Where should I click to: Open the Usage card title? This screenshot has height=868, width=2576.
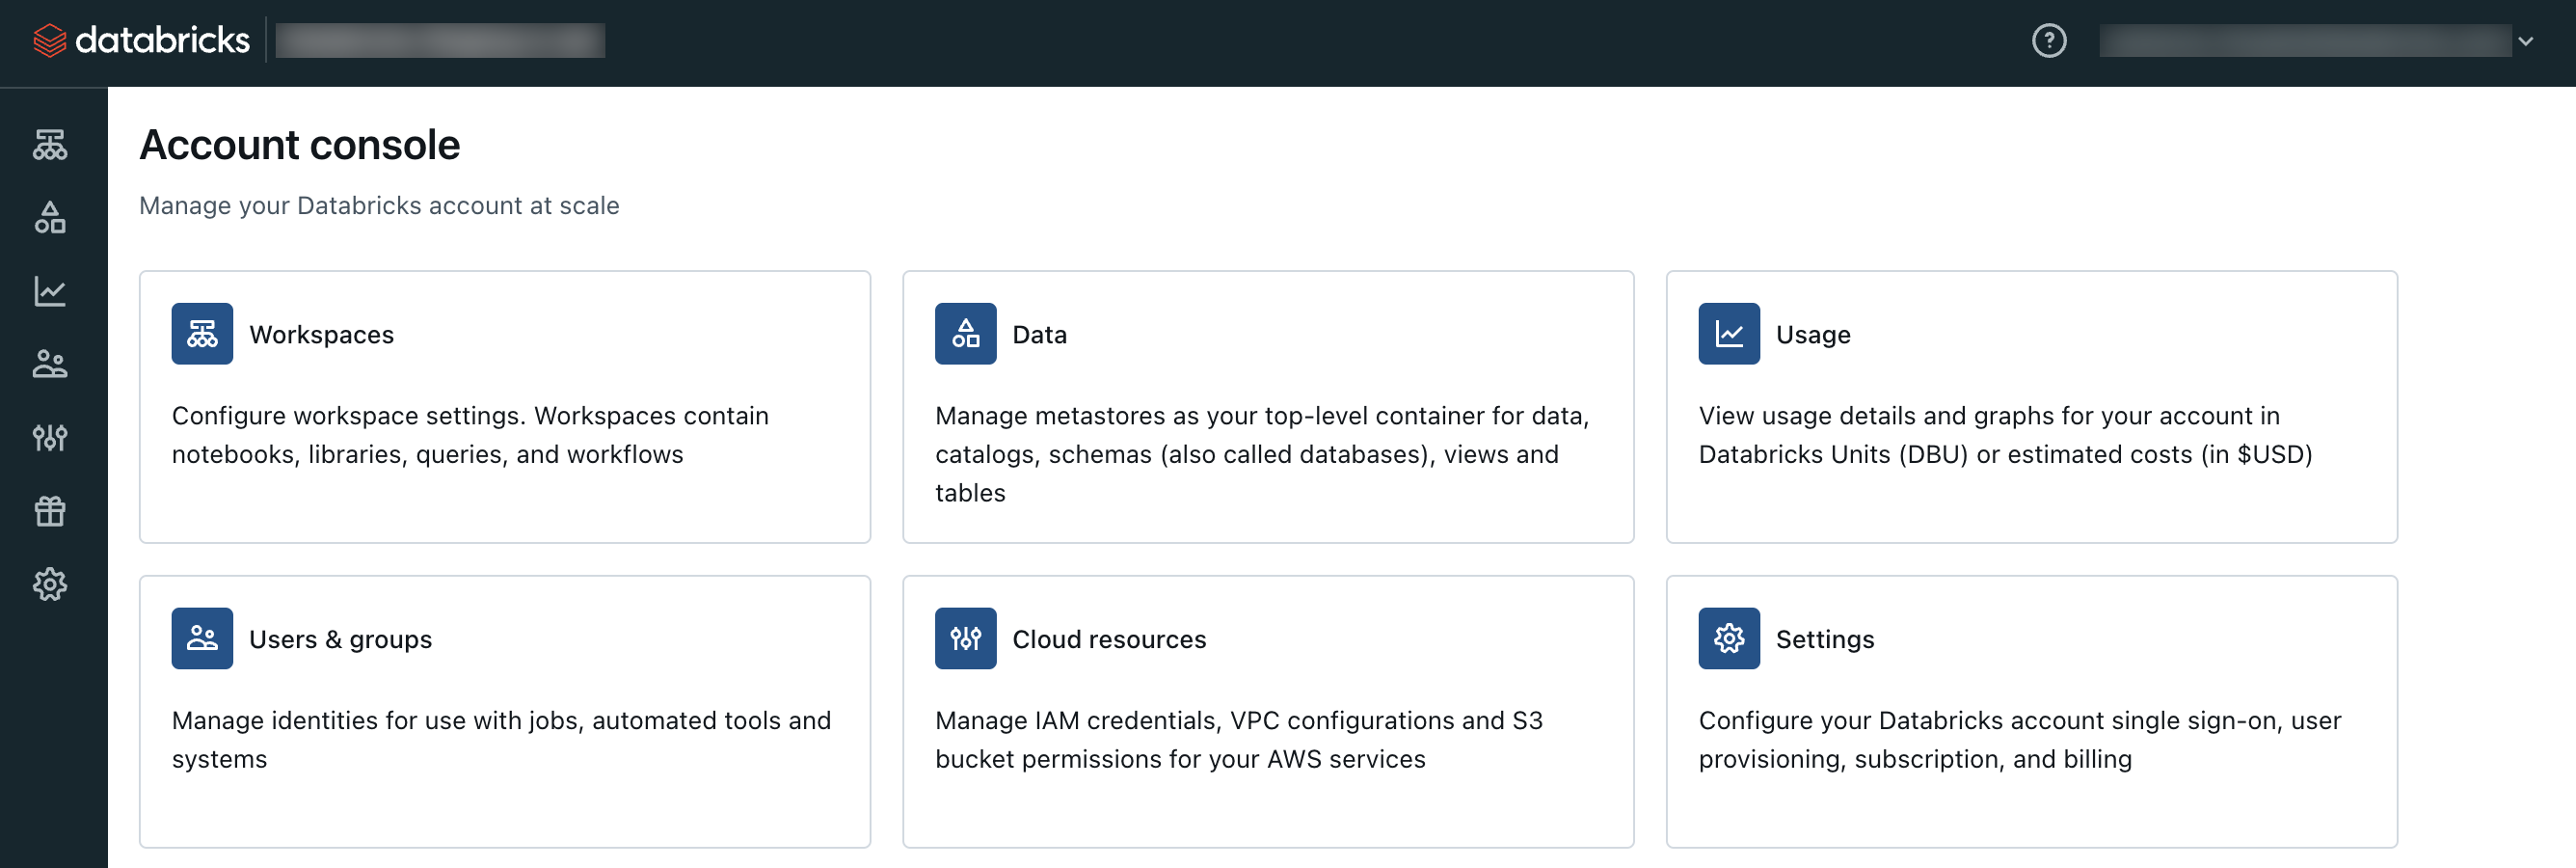1812,334
